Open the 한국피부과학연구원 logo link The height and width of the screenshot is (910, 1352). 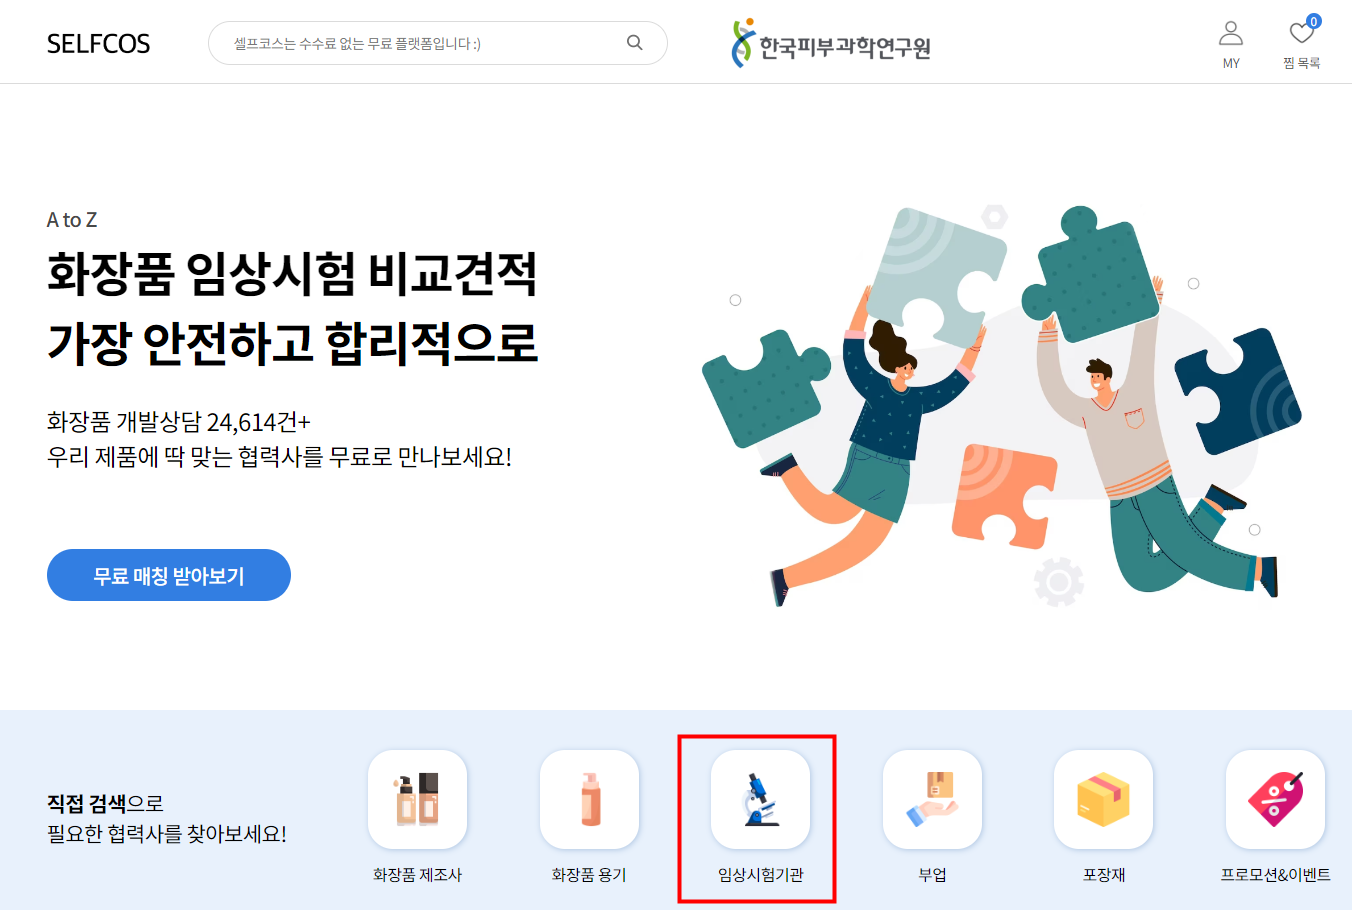[x=831, y=43]
